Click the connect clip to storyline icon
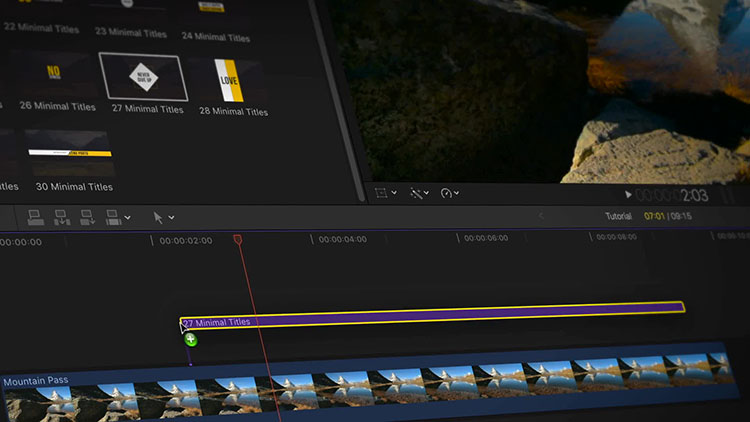 35,217
